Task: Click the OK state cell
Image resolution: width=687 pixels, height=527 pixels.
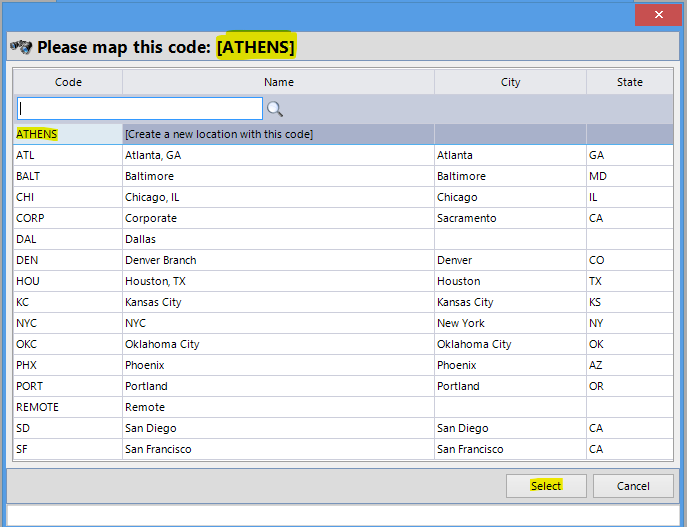Action: [x=630, y=344]
